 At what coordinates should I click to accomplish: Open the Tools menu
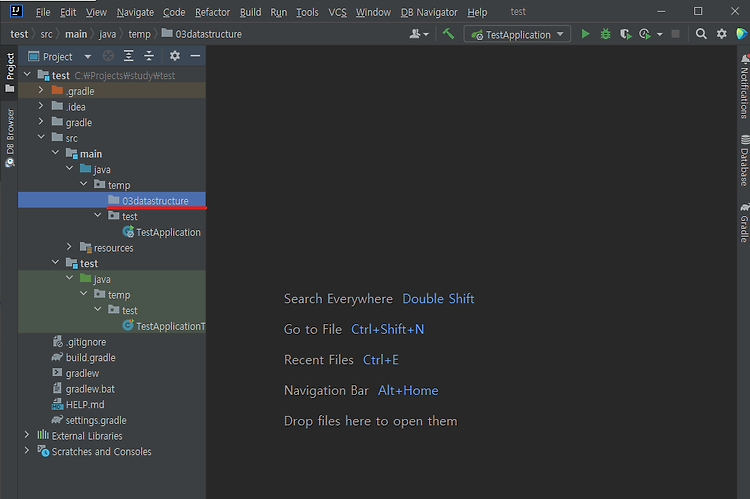307,12
